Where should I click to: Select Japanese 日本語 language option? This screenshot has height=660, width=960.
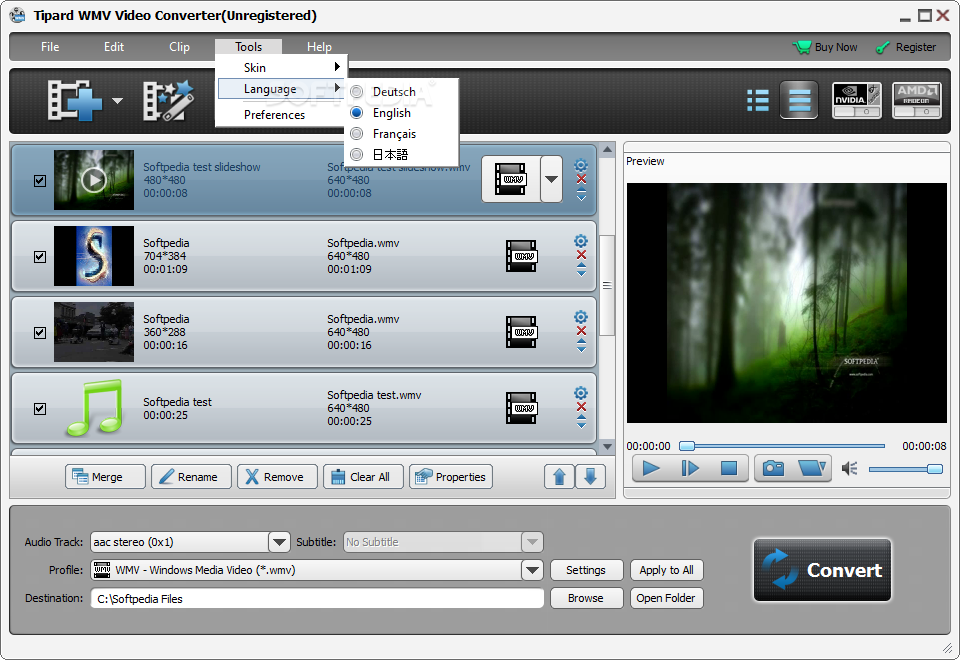click(357, 154)
